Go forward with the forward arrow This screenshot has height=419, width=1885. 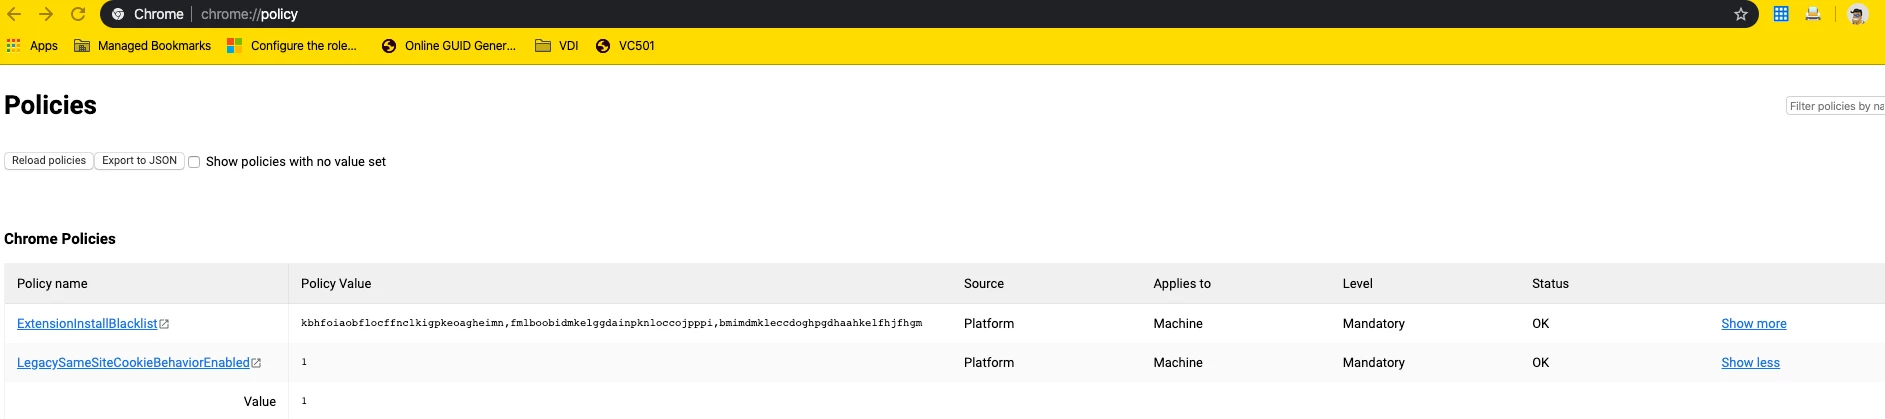point(46,14)
